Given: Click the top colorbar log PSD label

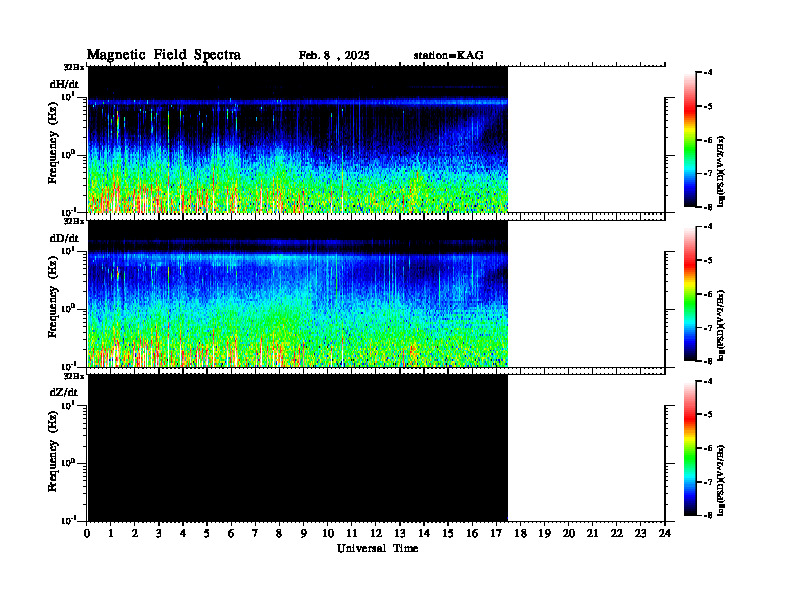Looking at the screenshot, I should click(721, 172).
